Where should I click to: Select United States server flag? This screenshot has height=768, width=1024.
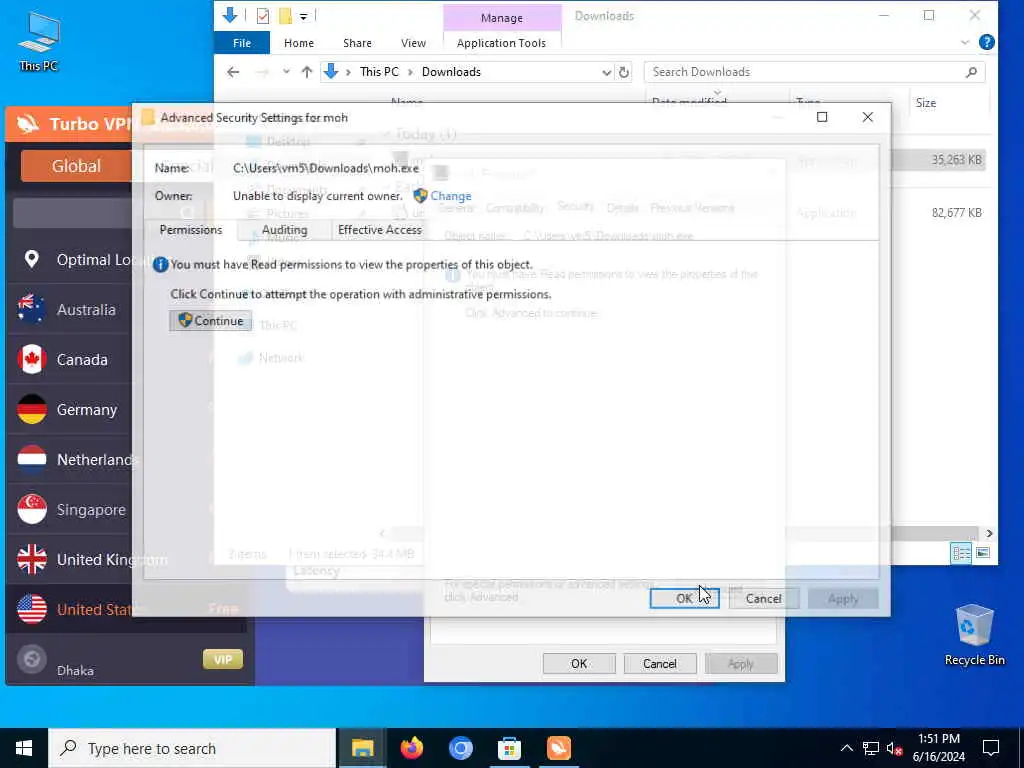point(31,609)
